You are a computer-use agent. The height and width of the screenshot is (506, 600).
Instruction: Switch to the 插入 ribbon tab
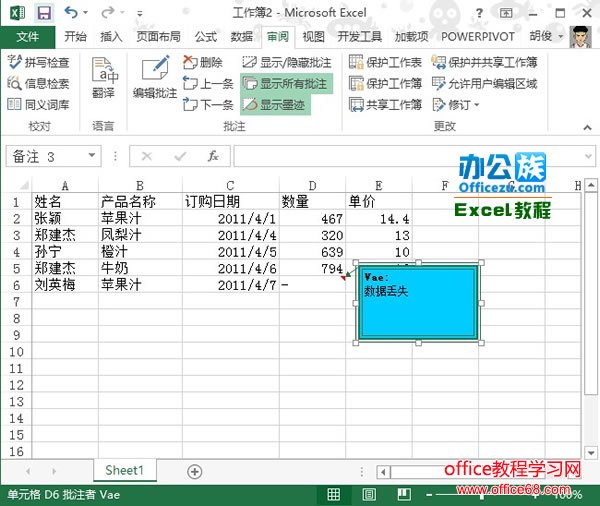click(111, 37)
